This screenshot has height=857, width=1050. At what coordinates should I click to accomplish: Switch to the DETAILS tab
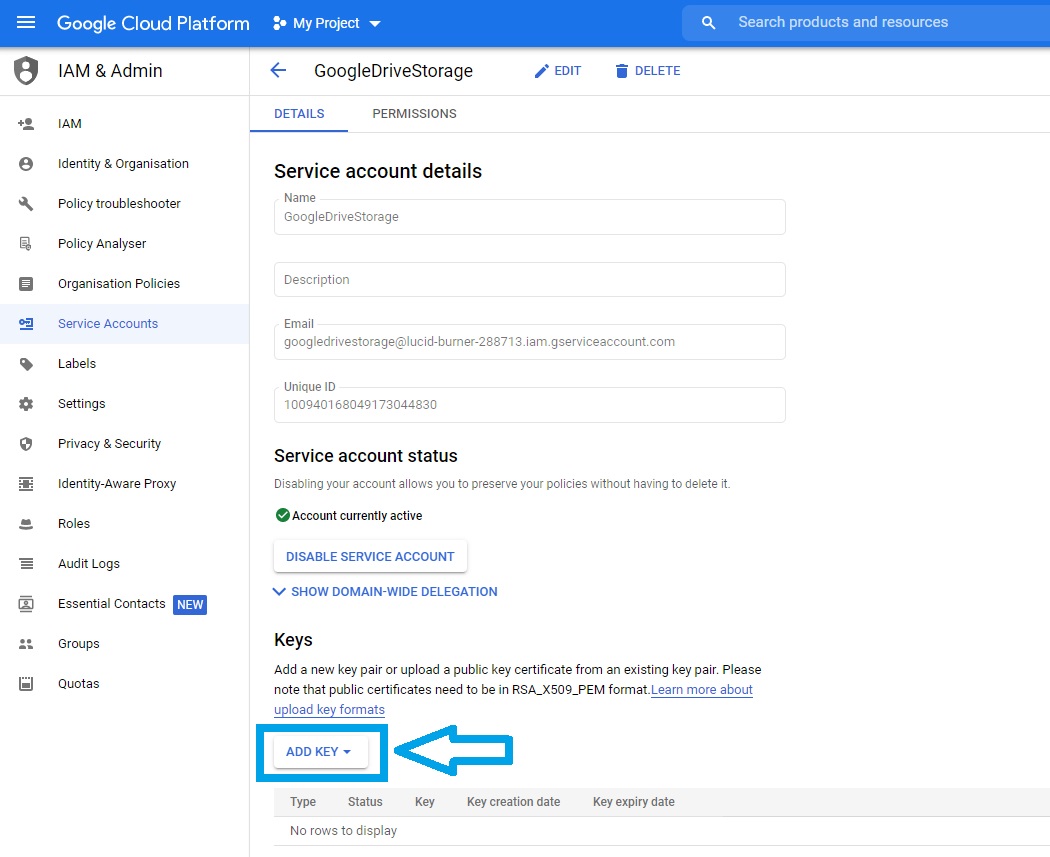point(299,114)
